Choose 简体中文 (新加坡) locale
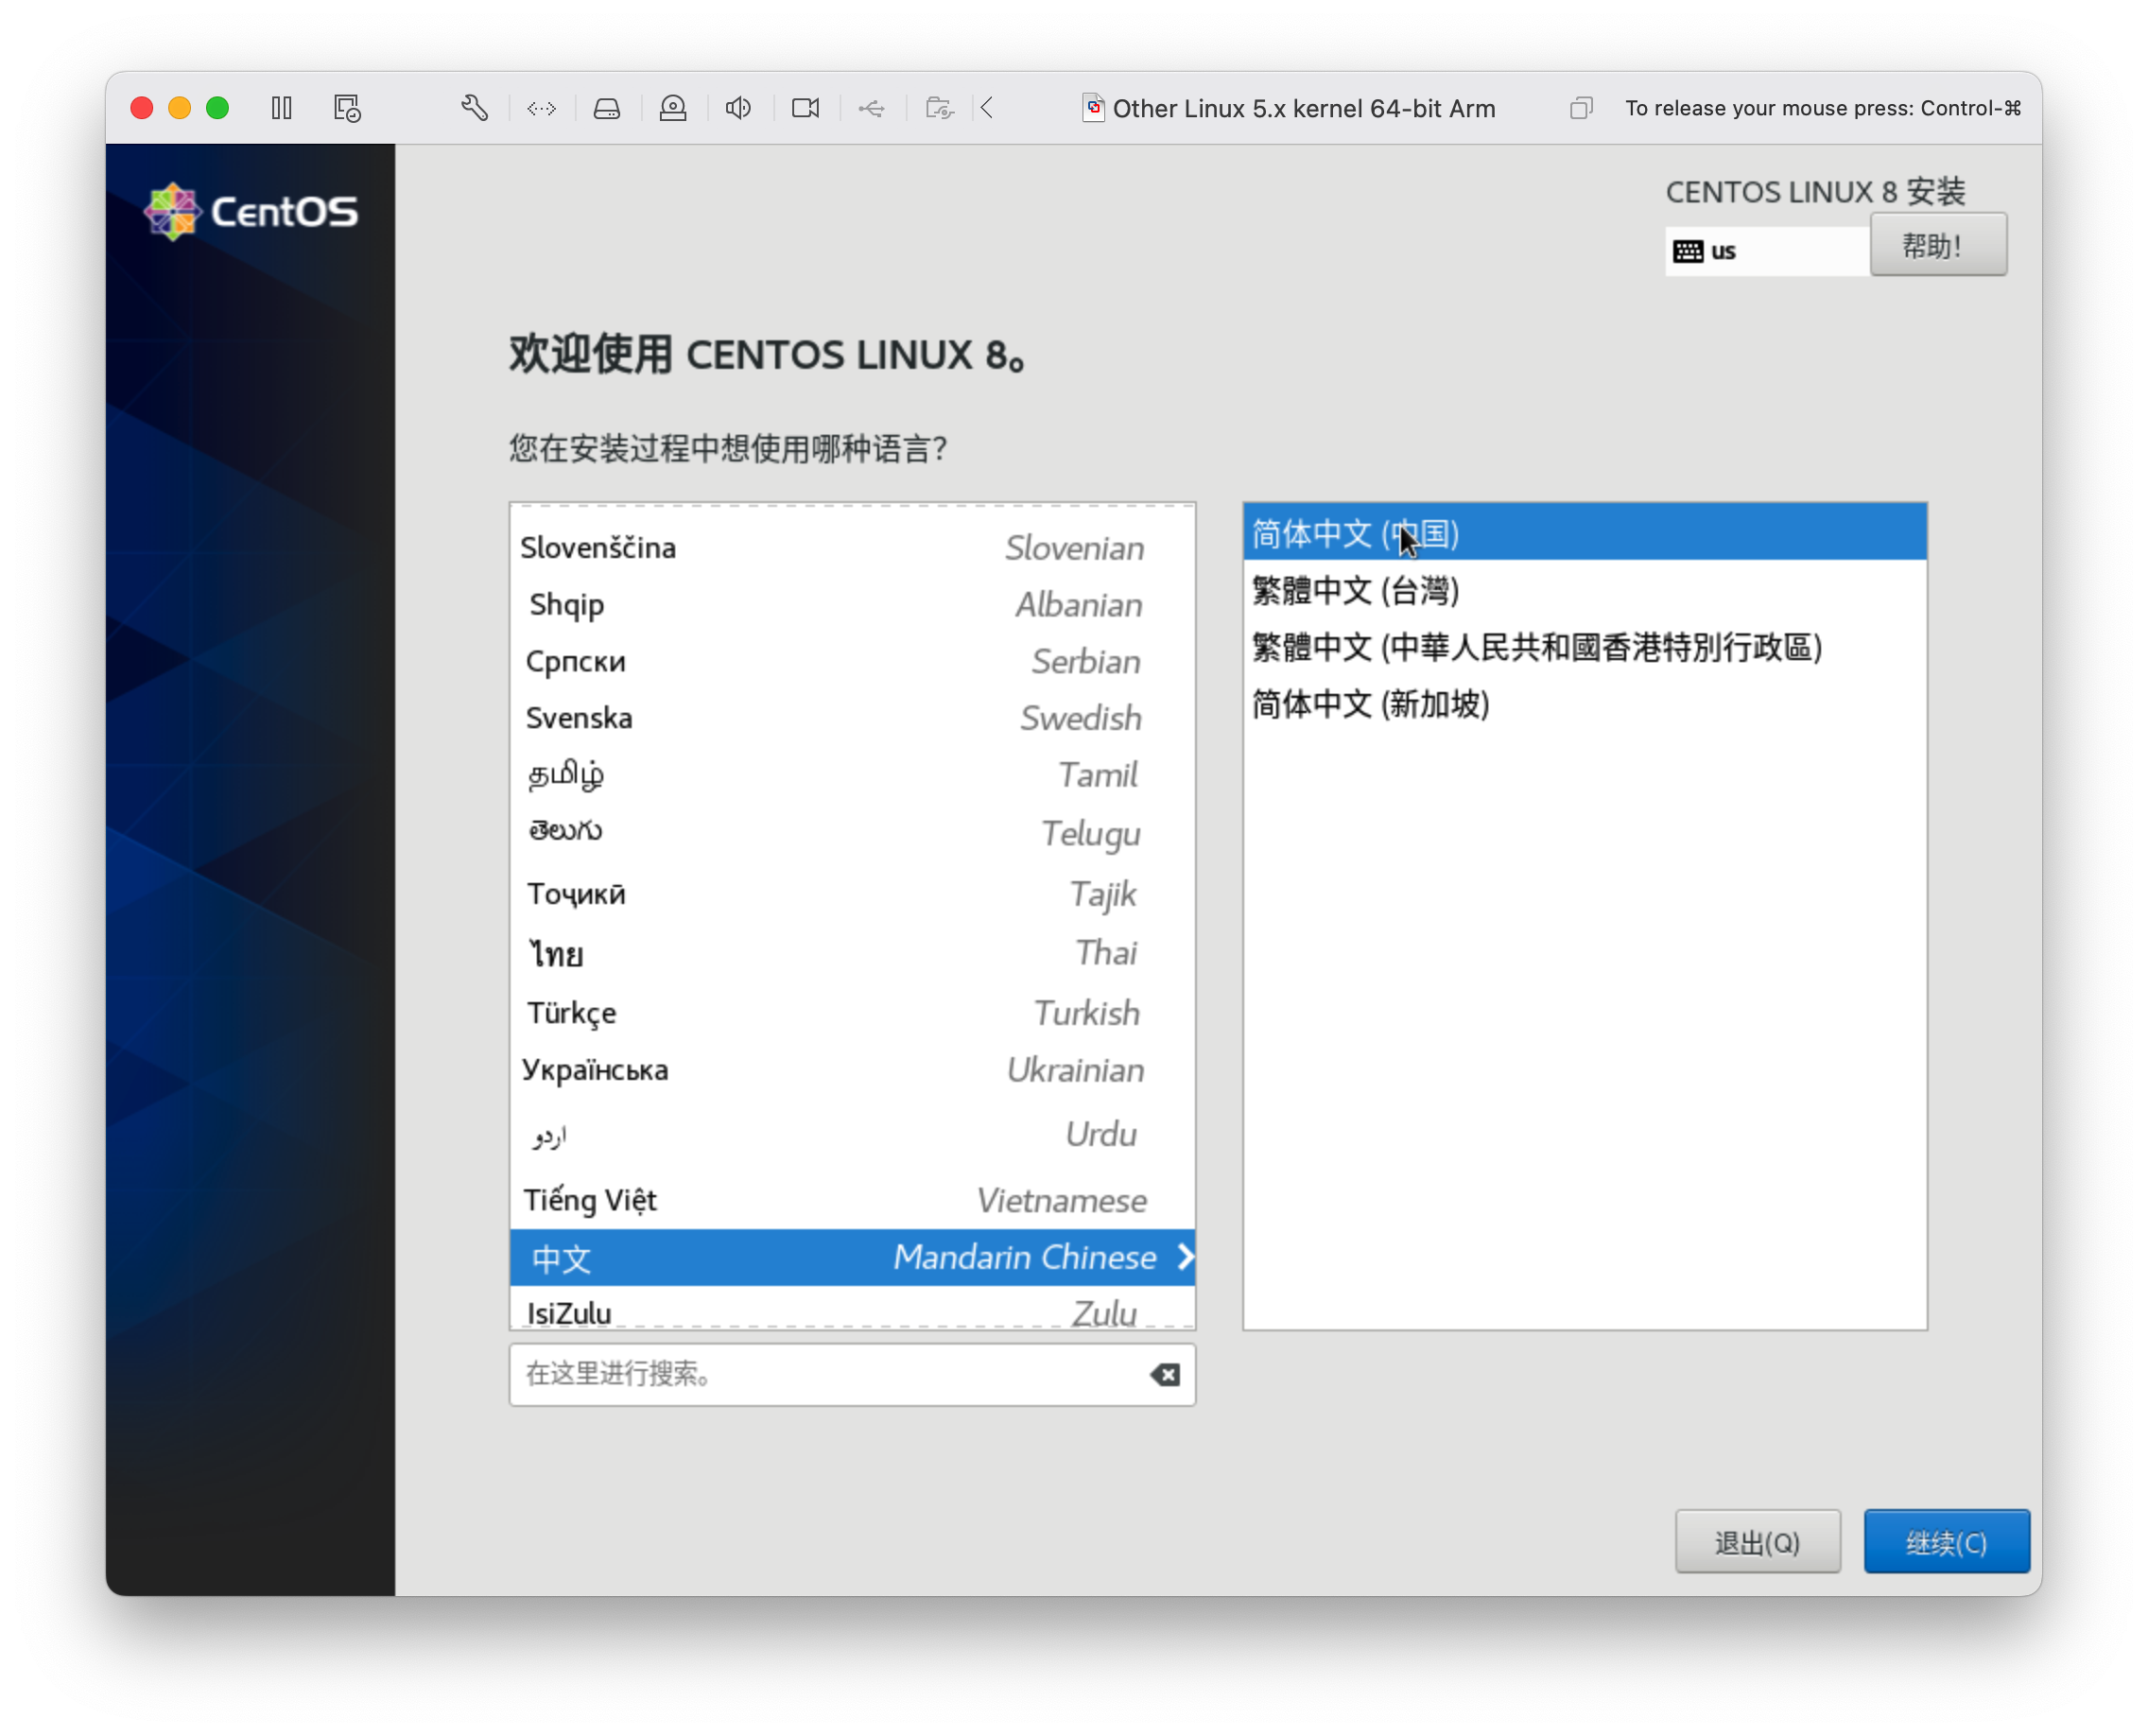The height and width of the screenshot is (1736, 2148). 1586,705
